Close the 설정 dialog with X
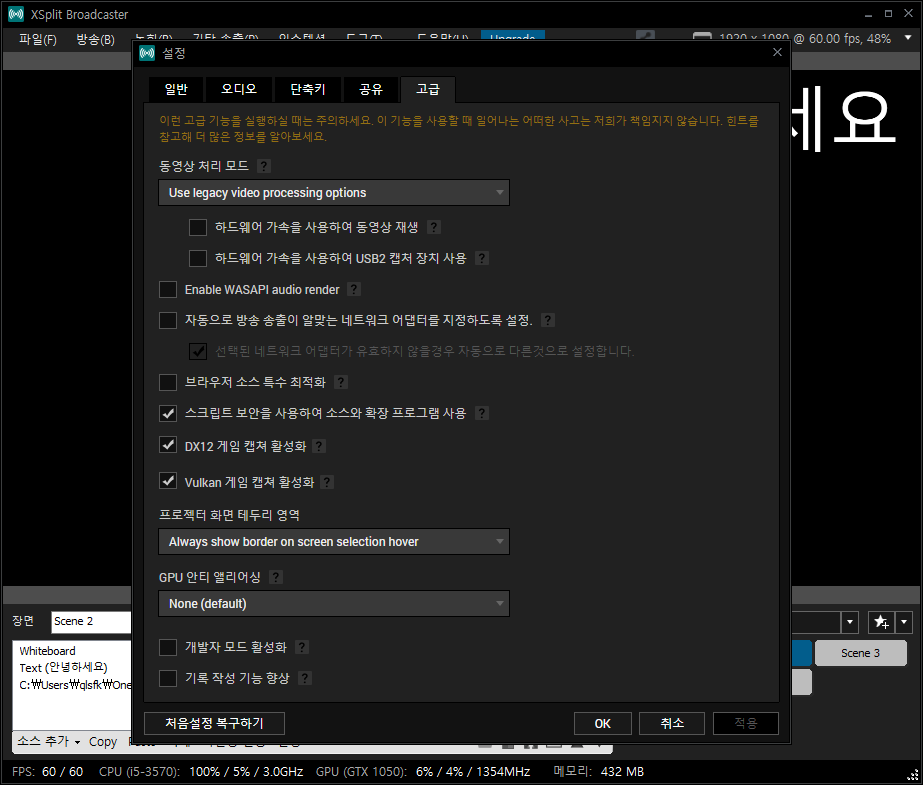This screenshot has height=785, width=923. tap(777, 52)
